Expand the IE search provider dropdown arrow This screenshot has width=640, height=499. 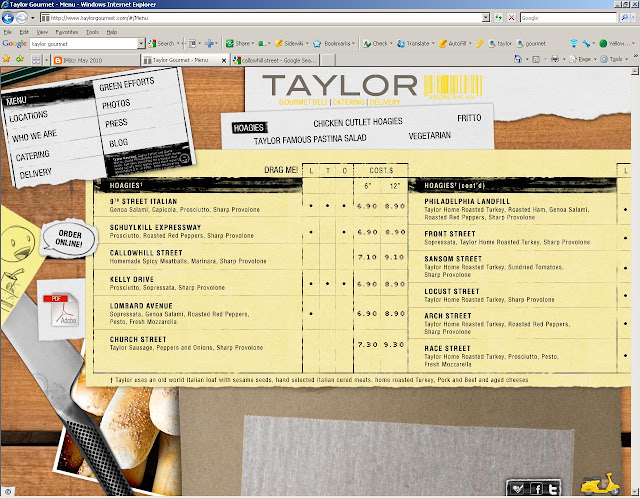click(632, 18)
